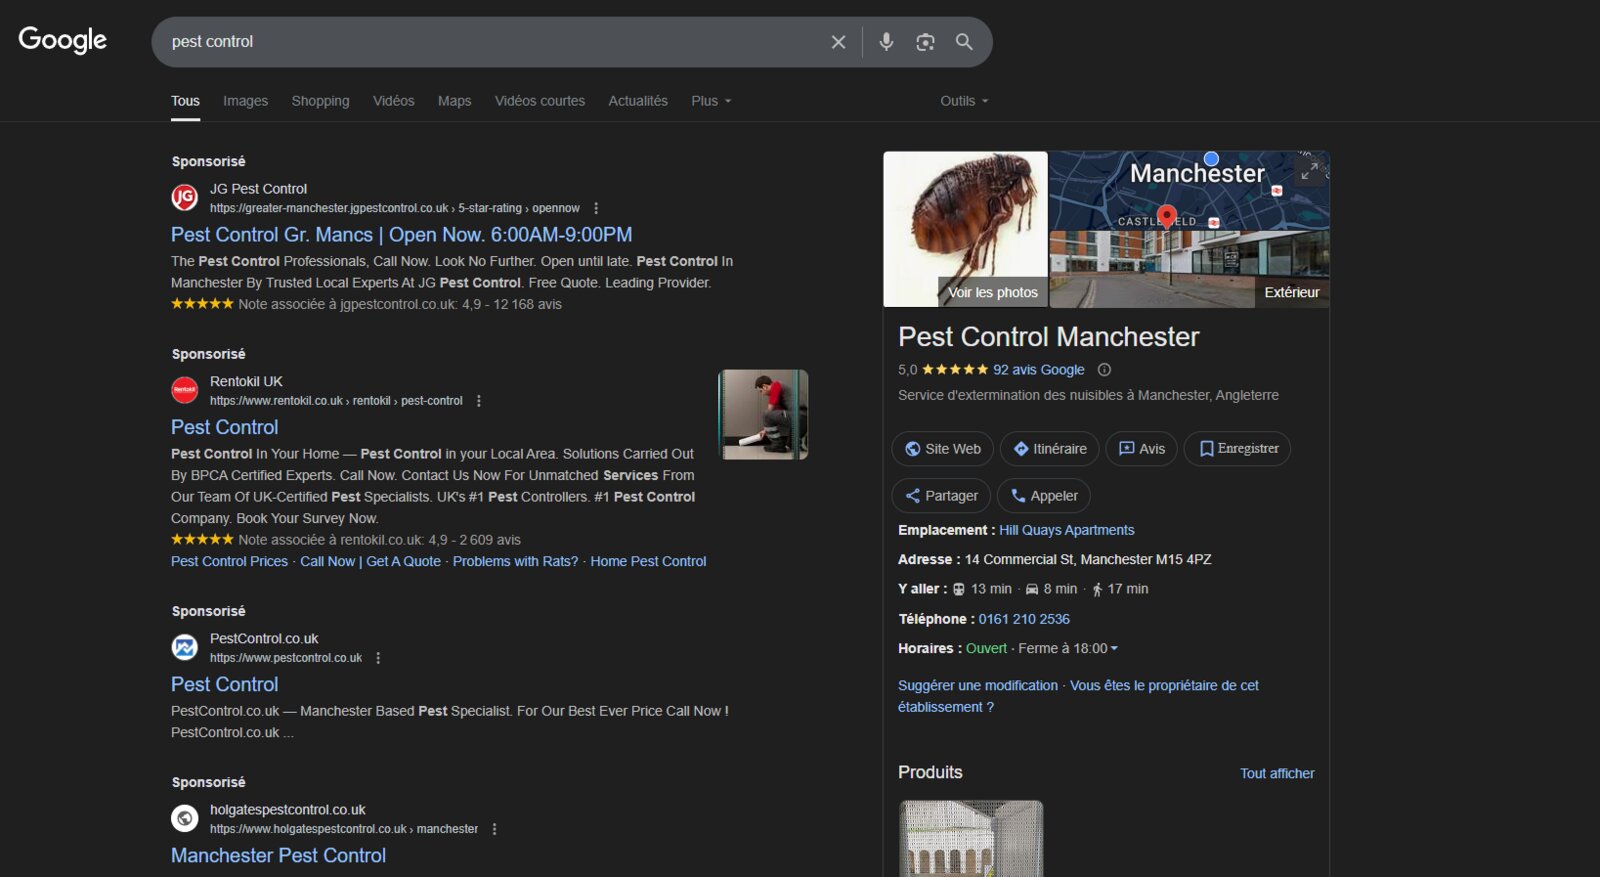Click the Site Web button

tap(943, 449)
